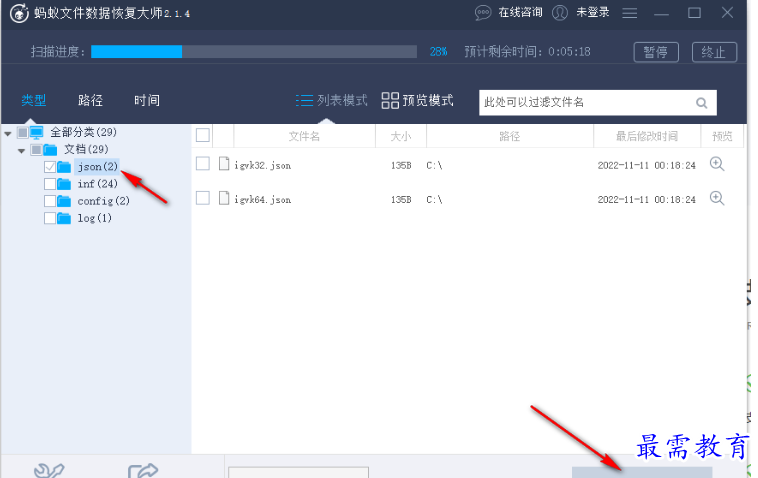Click the share arrow icon at bottom
The width and height of the screenshot is (758, 478).
pos(143,470)
